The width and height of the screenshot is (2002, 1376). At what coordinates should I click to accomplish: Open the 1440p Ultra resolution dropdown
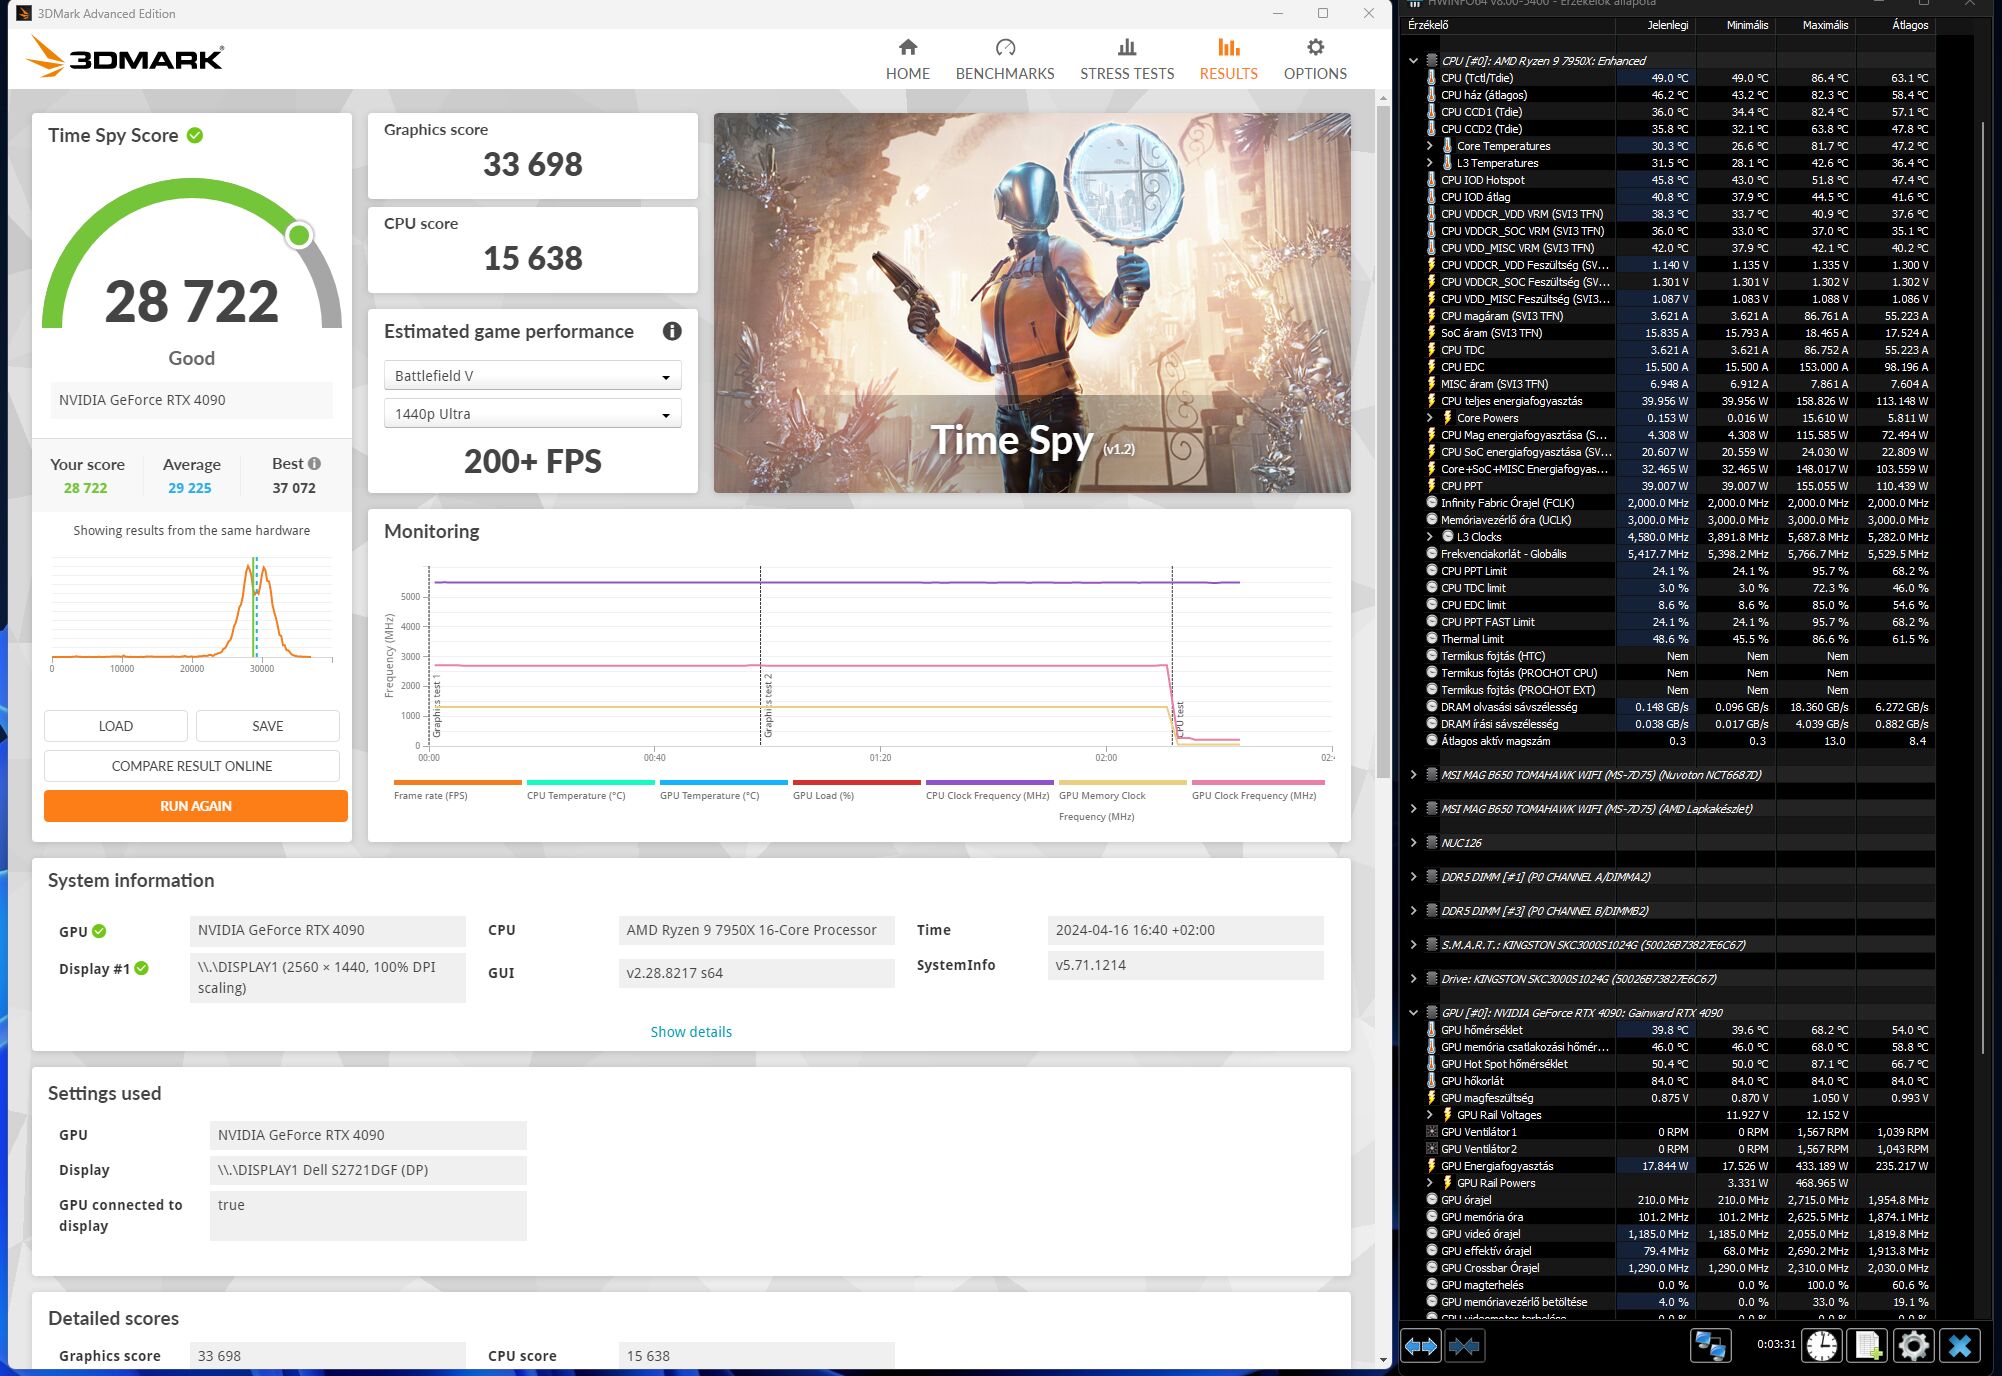click(x=532, y=414)
